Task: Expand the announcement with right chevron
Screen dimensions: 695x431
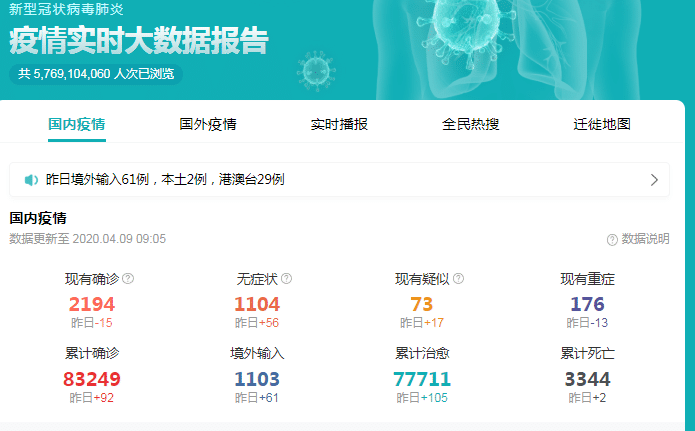Action: [x=654, y=180]
